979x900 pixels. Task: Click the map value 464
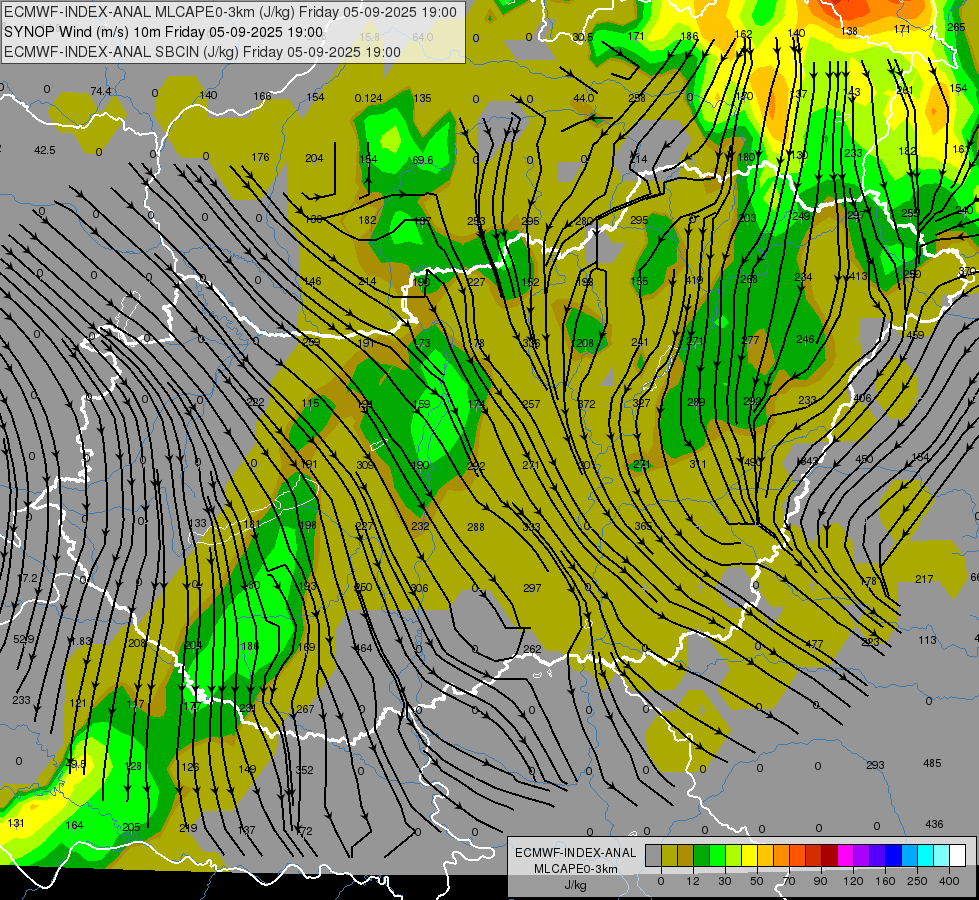[363, 648]
